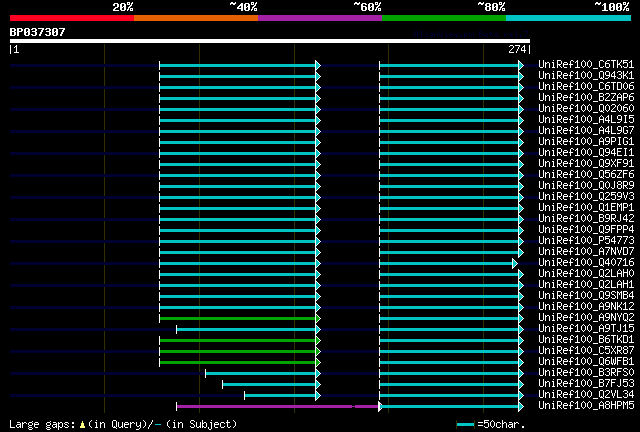Click the orange ~40% identity legend segment
The image size is (640, 432).
pyautogui.click(x=196, y=18)
